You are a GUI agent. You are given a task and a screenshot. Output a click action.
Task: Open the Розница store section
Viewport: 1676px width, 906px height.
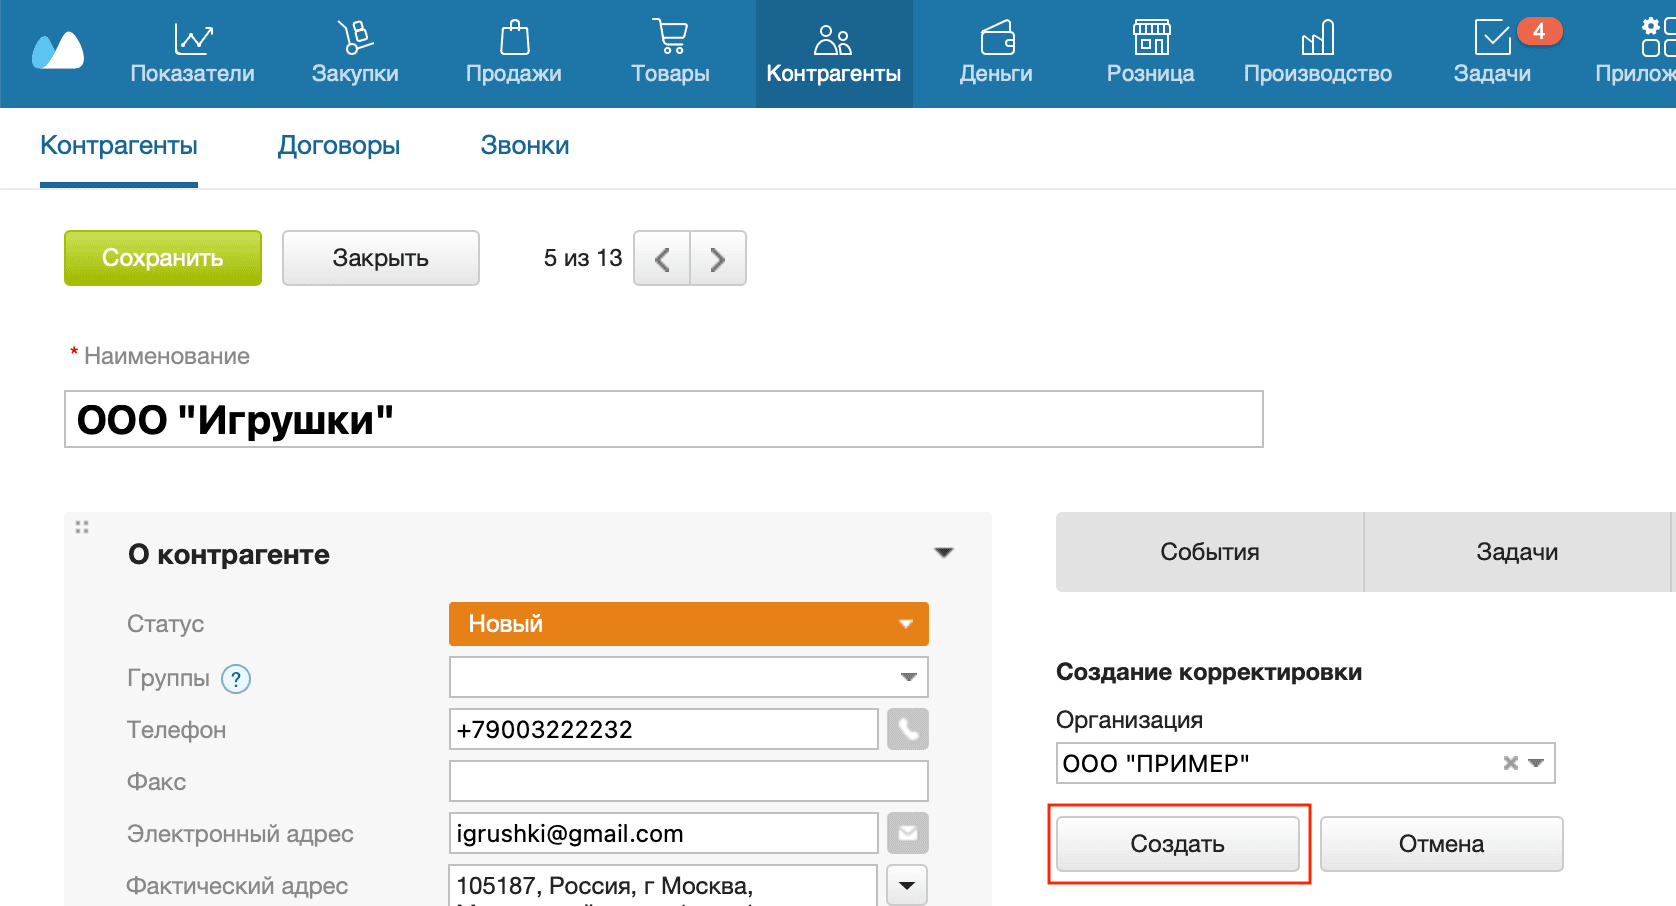tap(1150, 53)
